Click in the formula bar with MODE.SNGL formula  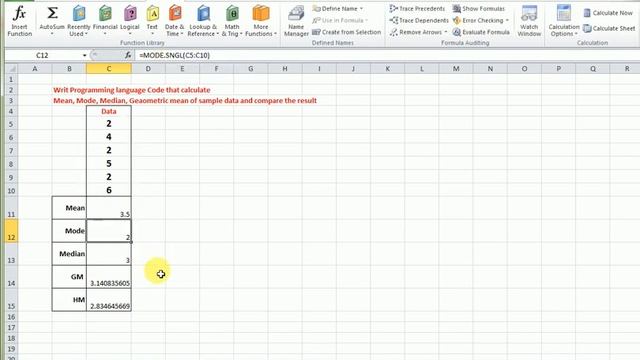coord(386,55)
